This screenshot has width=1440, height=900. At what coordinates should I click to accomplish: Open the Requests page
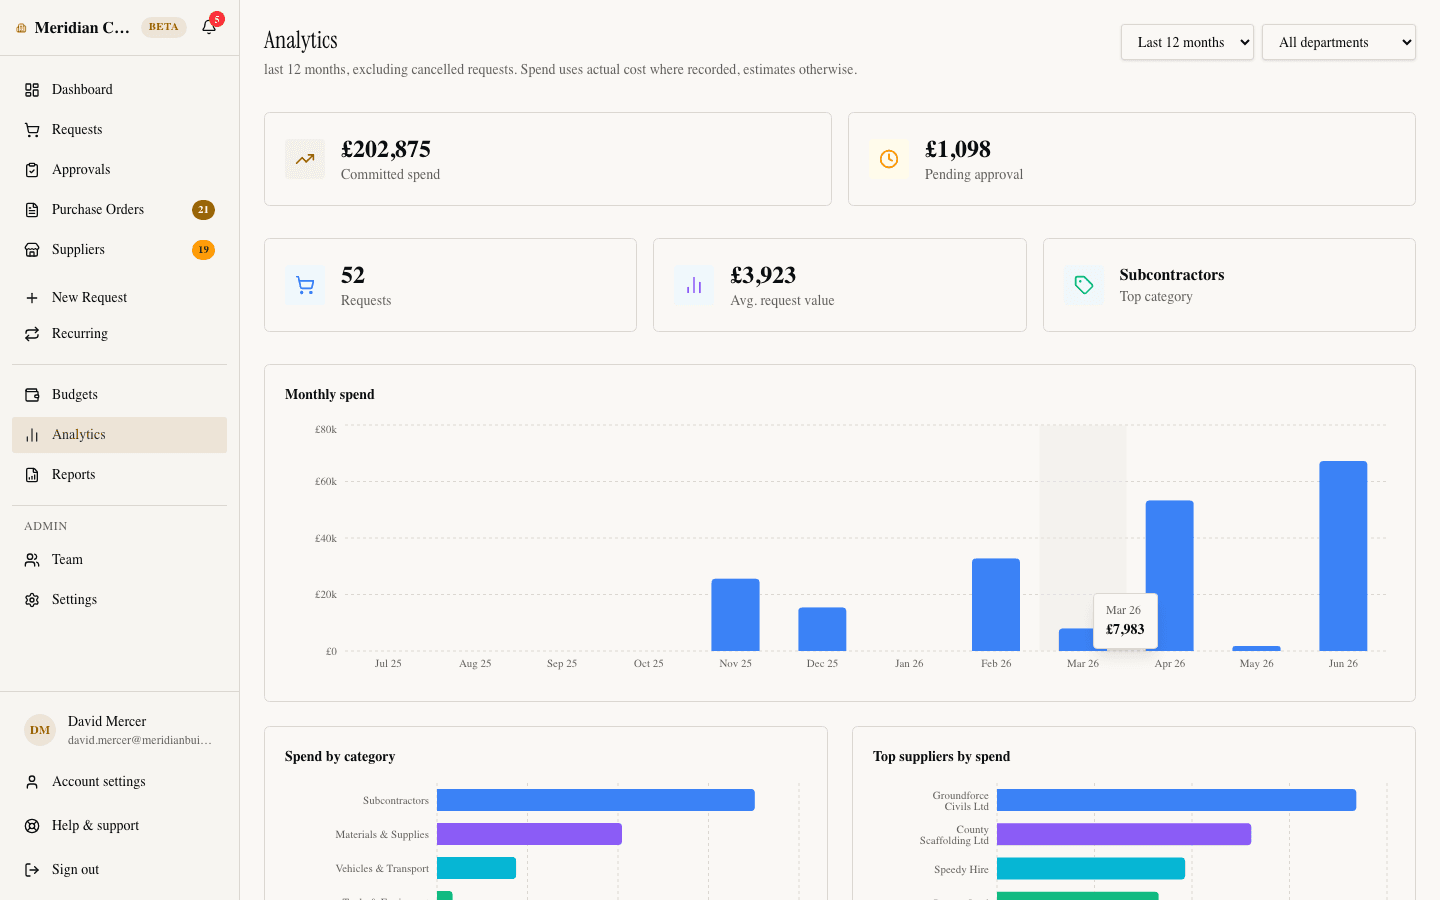point(120,130)
